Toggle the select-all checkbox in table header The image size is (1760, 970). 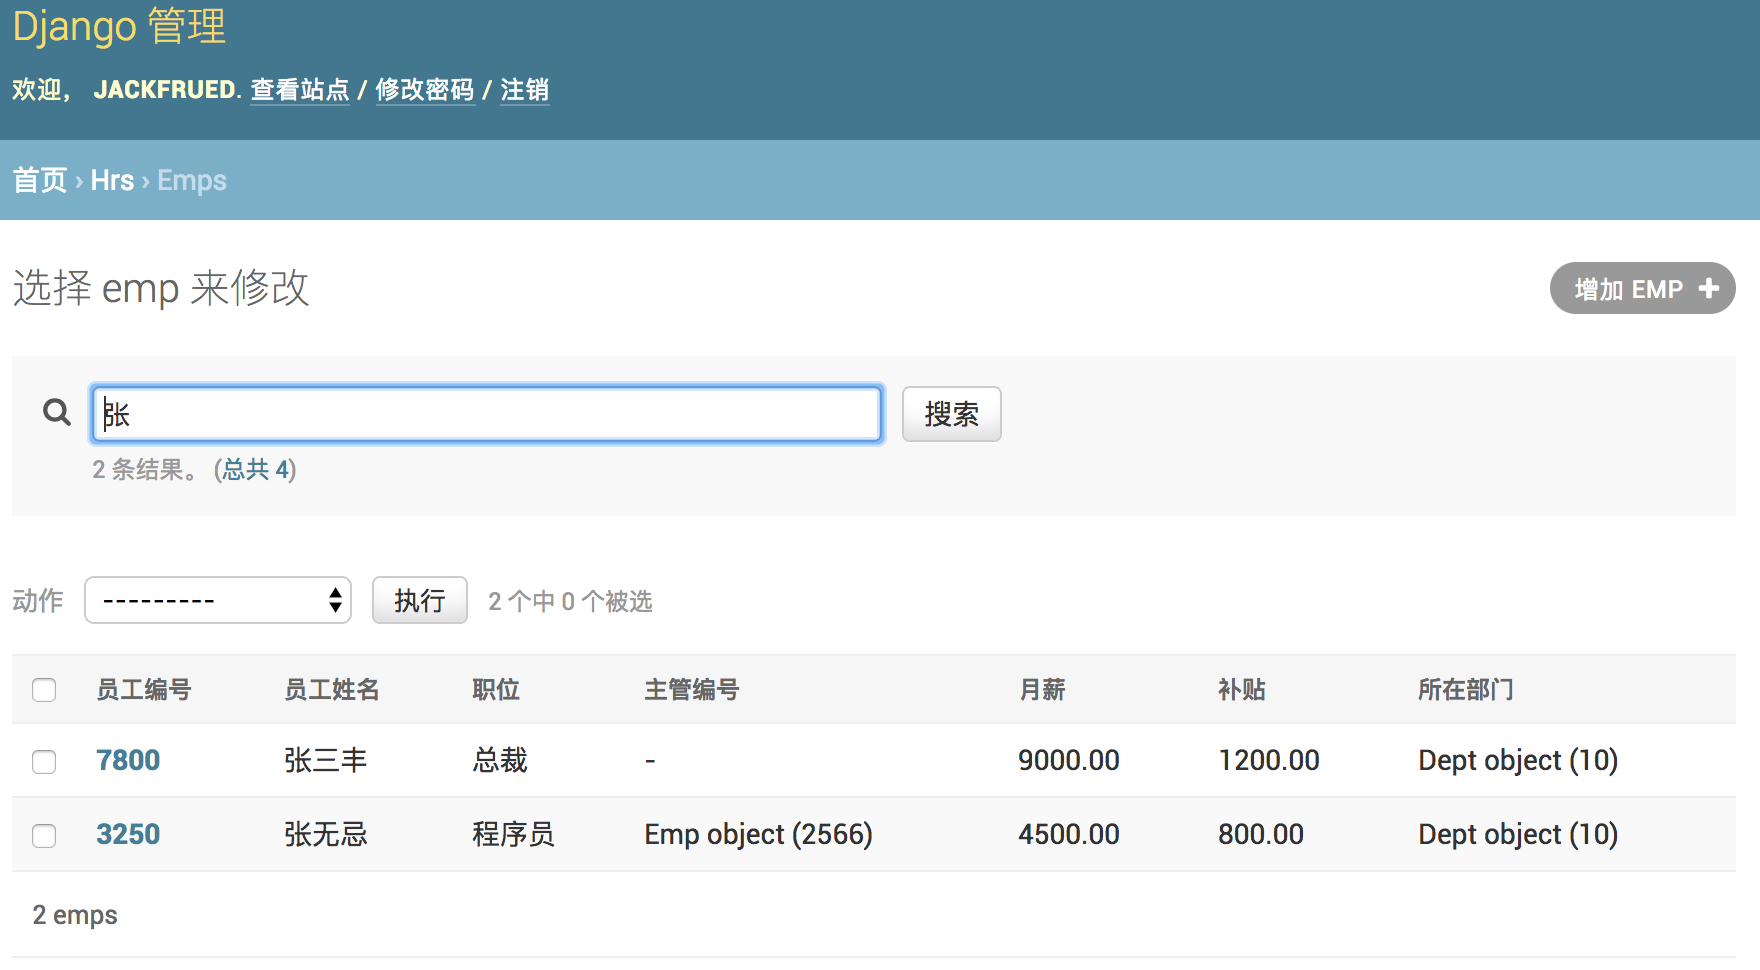(44, 690)
